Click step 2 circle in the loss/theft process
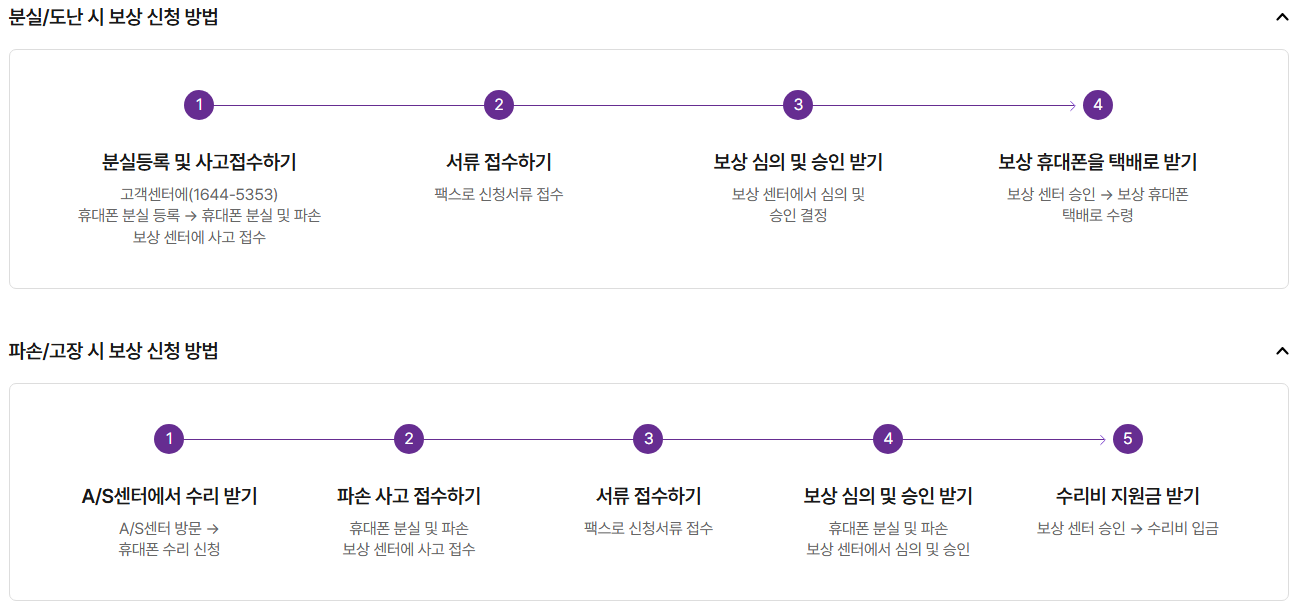 click(x=497, y=102)
